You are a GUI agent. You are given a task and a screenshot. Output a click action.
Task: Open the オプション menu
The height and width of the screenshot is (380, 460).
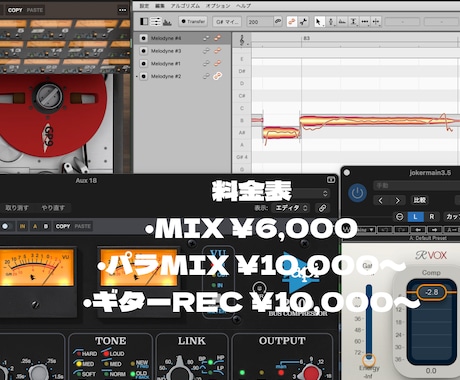218,6
